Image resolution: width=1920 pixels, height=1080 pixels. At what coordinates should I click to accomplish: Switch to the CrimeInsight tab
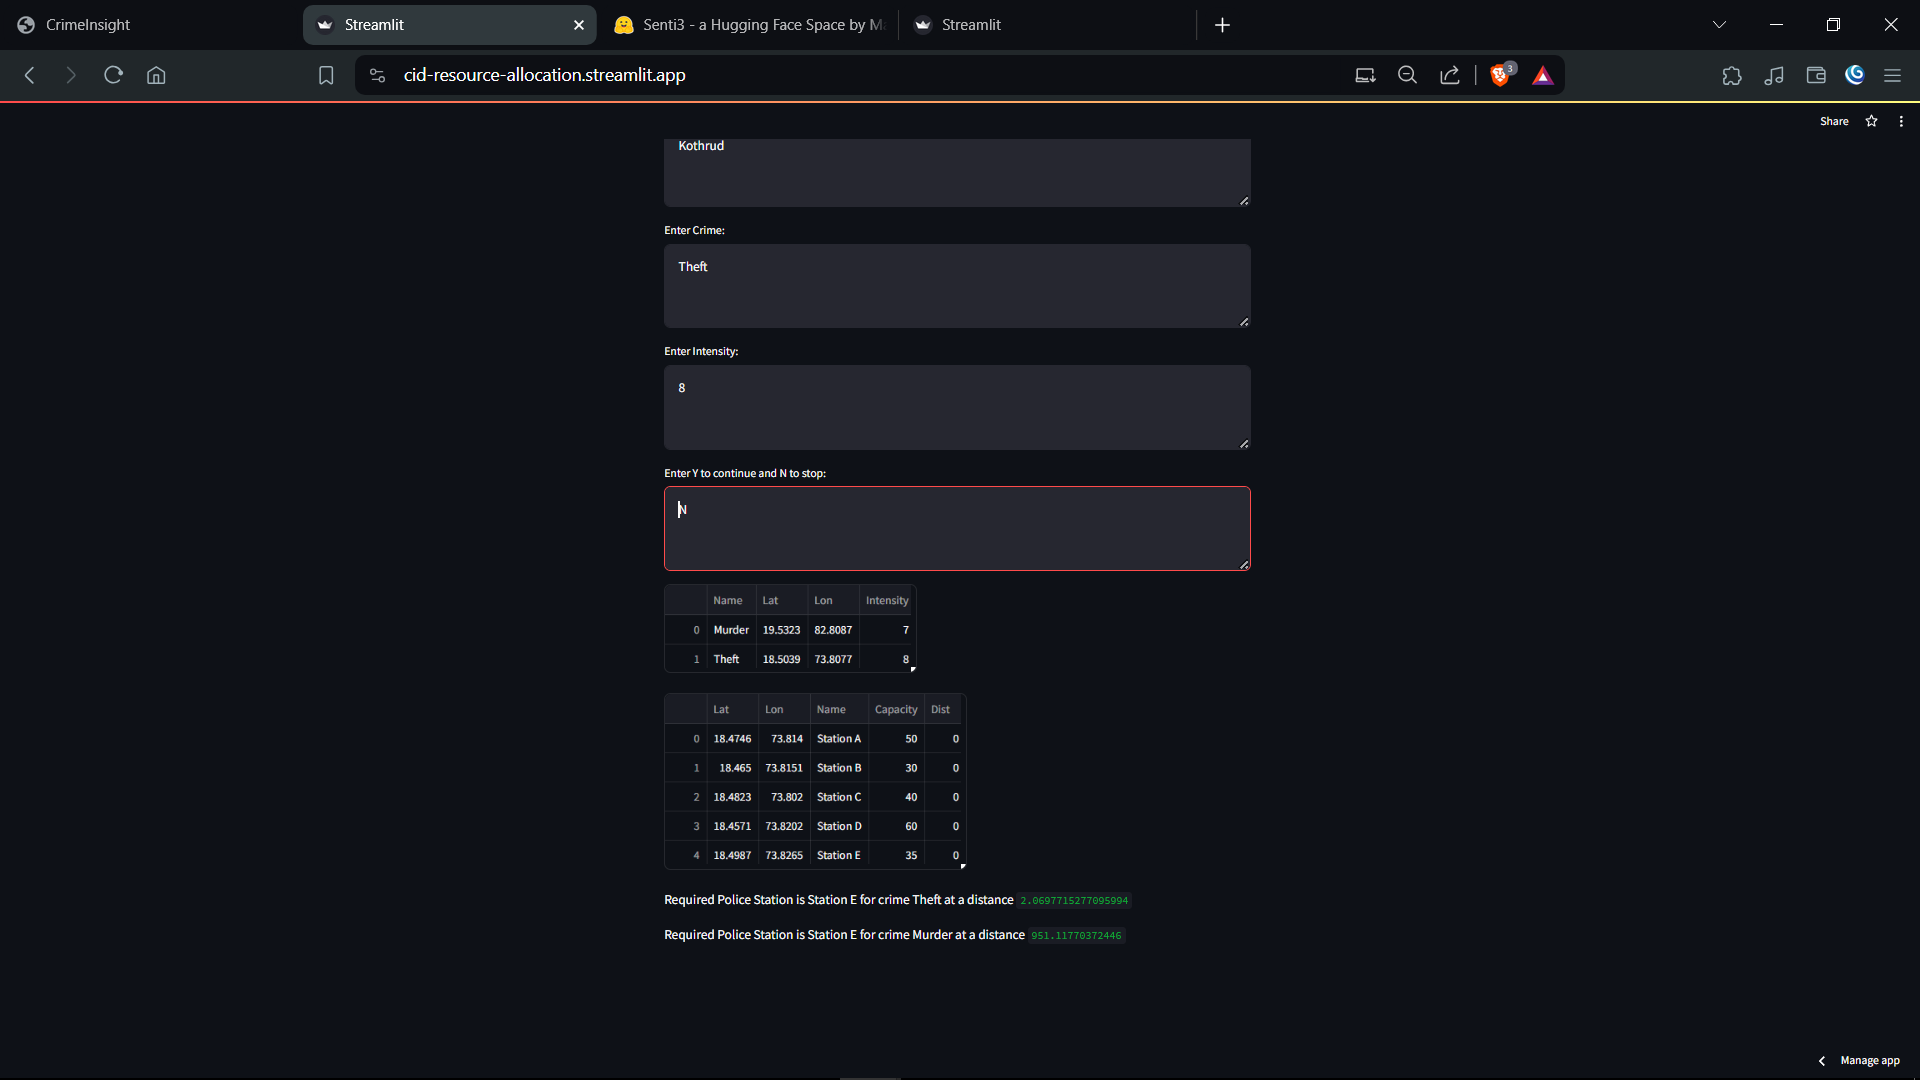88,25
